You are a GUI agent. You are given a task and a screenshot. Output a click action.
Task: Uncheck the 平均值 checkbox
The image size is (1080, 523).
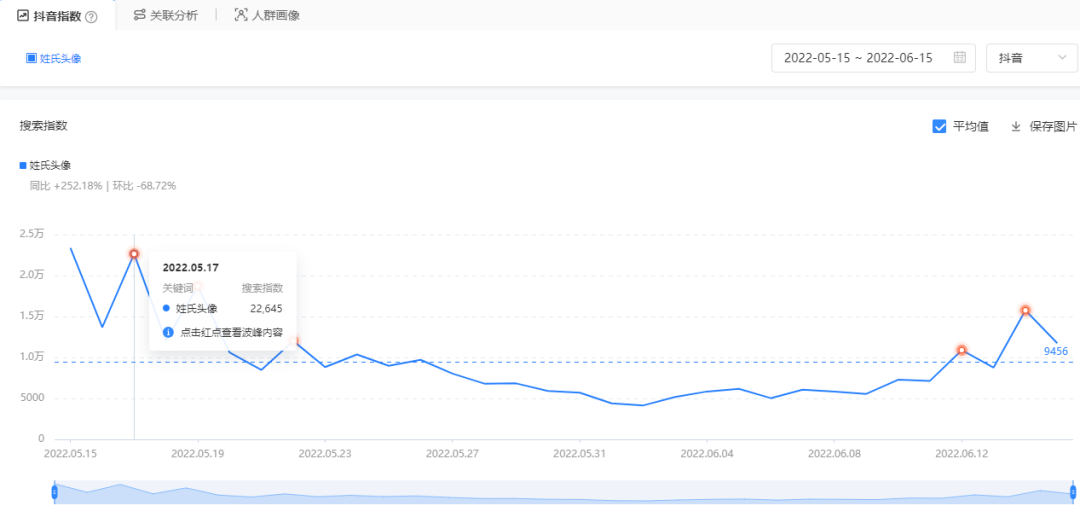[939, 126]
